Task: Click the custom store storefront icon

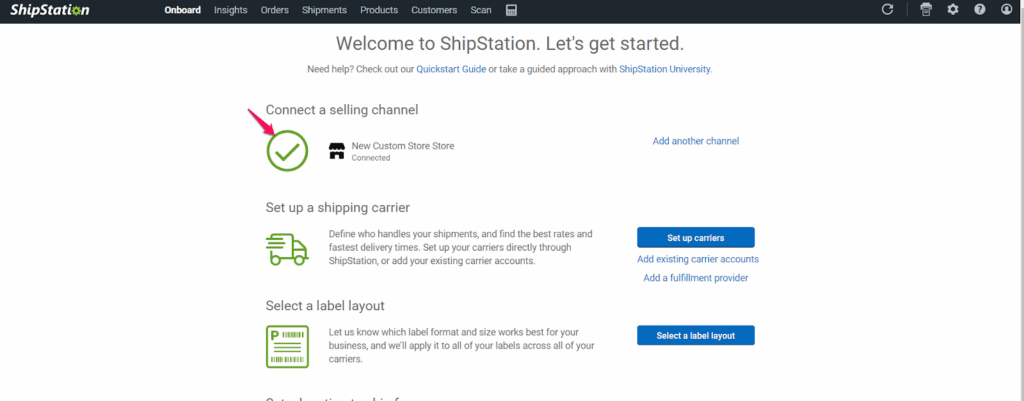Action: tap(337, 151)
